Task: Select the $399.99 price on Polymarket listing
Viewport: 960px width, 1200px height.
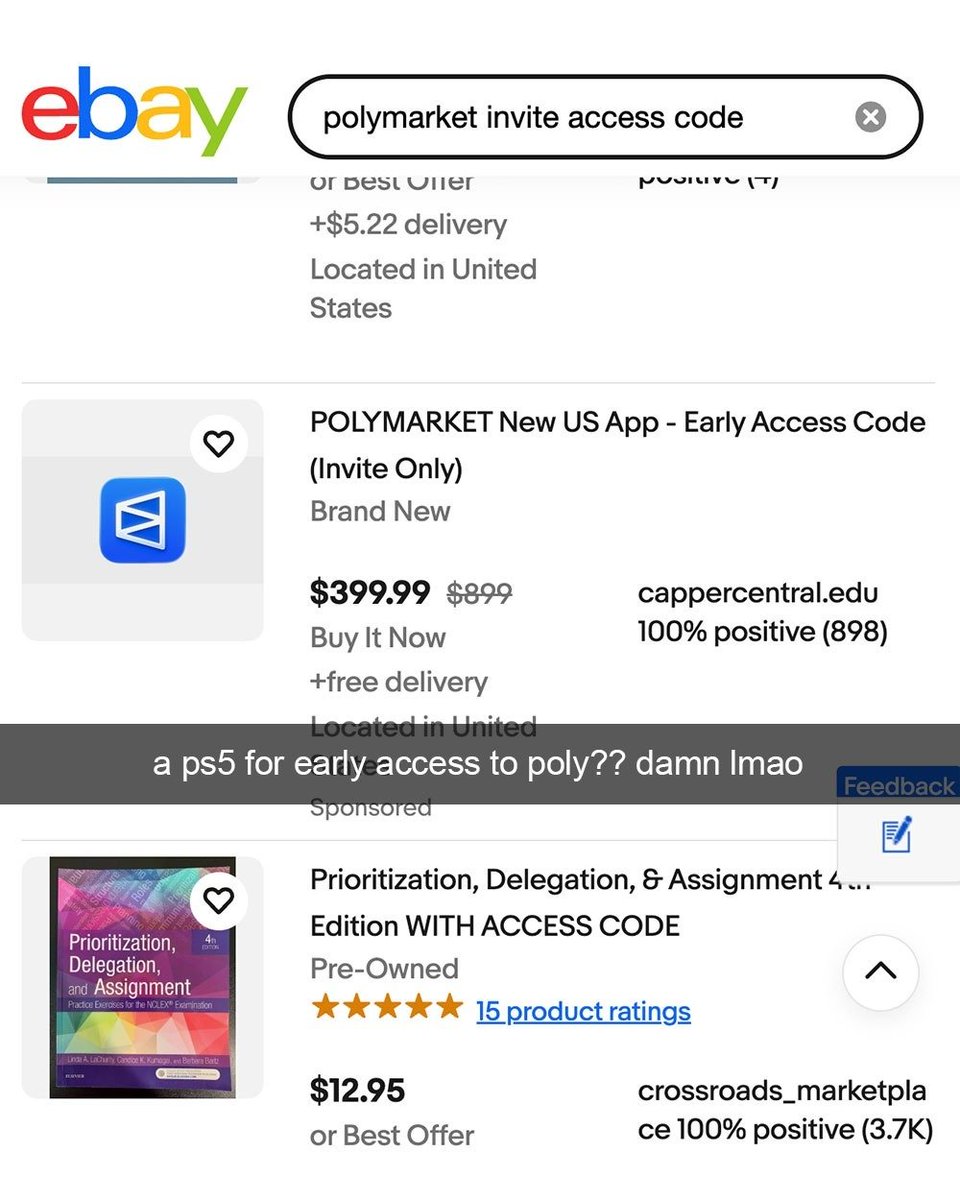Action: point(369,593)
